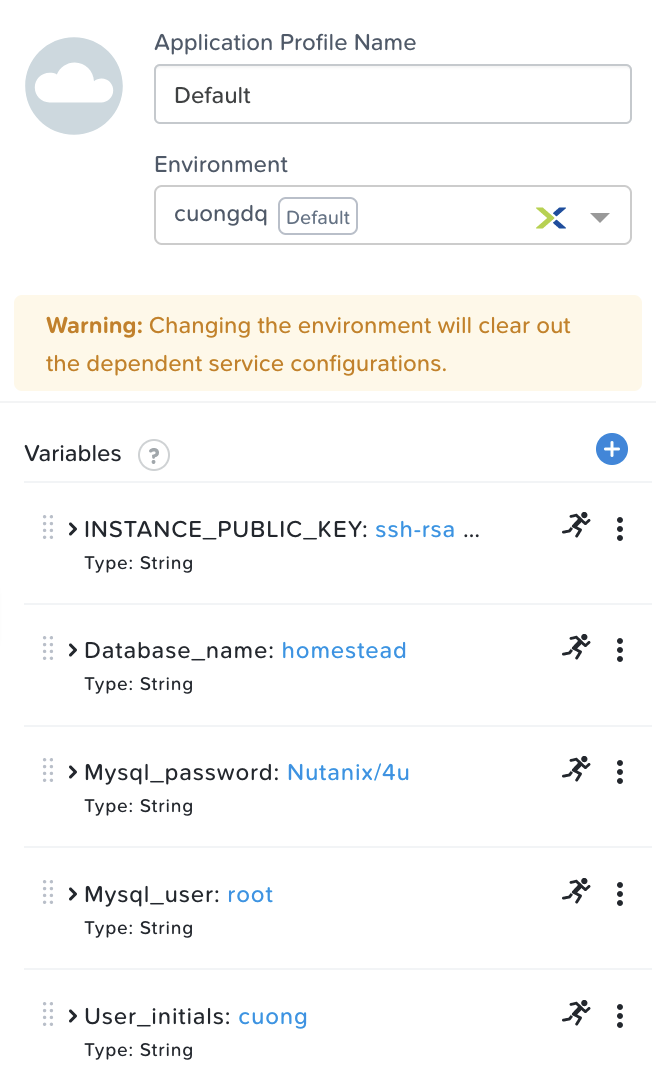This screenshot has width=656, height=1086.
Task: Open the Environment dropdown
Action: 599,217
